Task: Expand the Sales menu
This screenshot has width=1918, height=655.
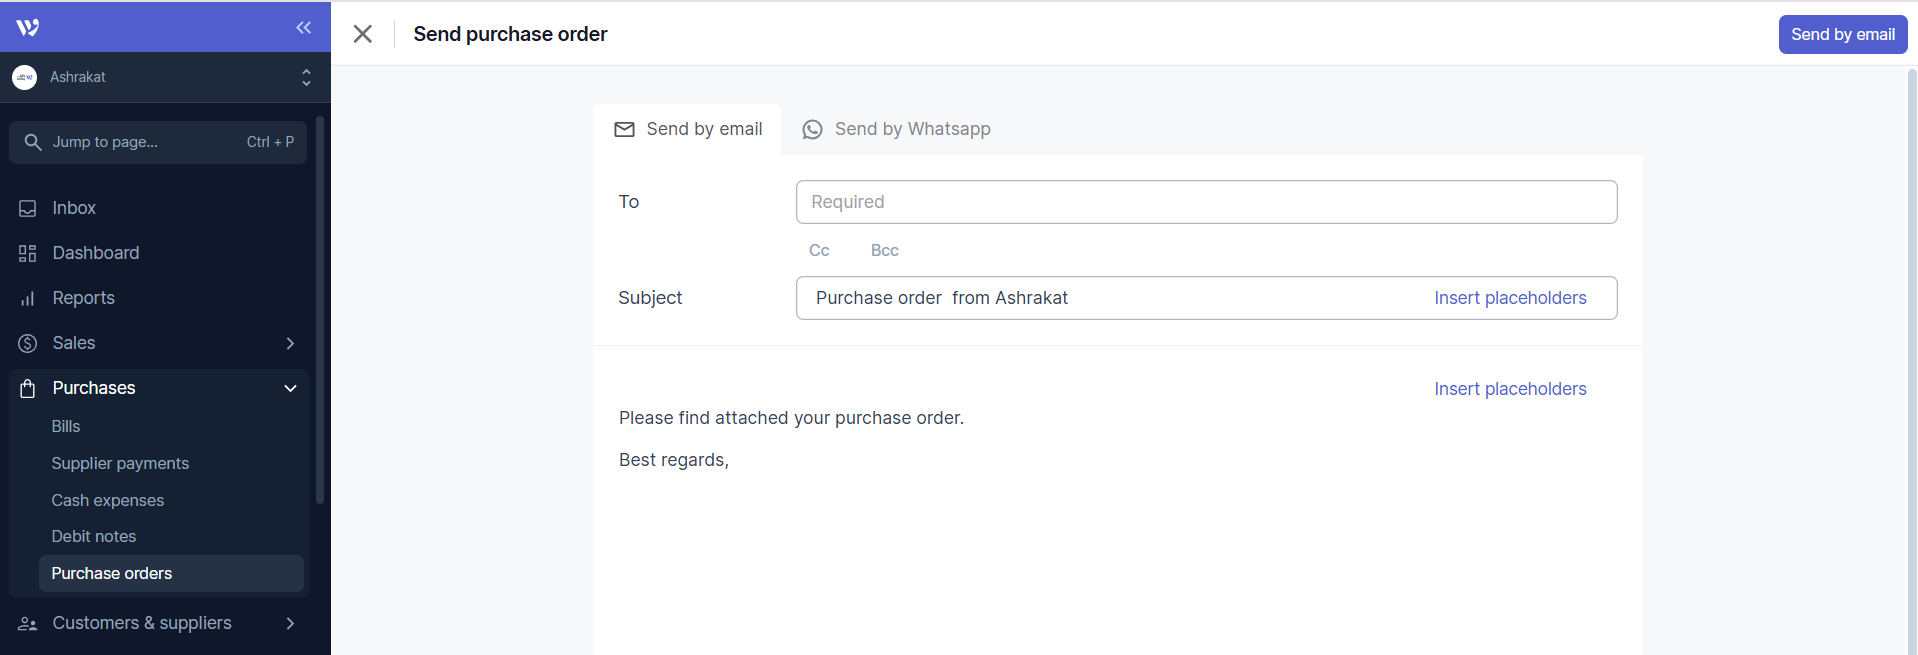Action: tap(289, 343)
